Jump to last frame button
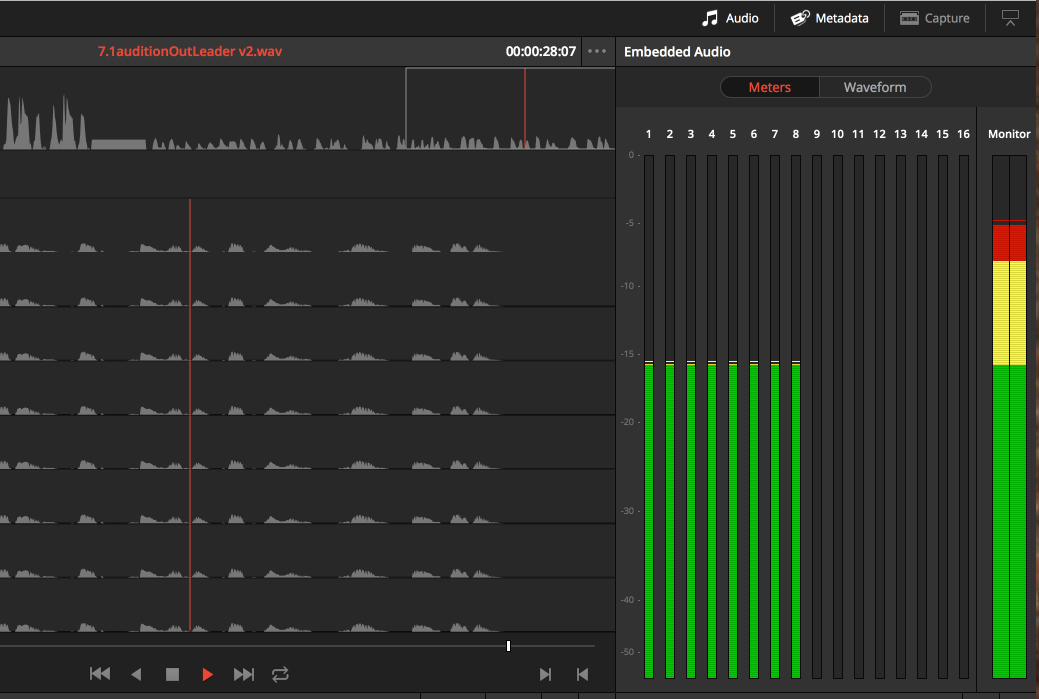The image size is (1039, 699). [244, 674]
